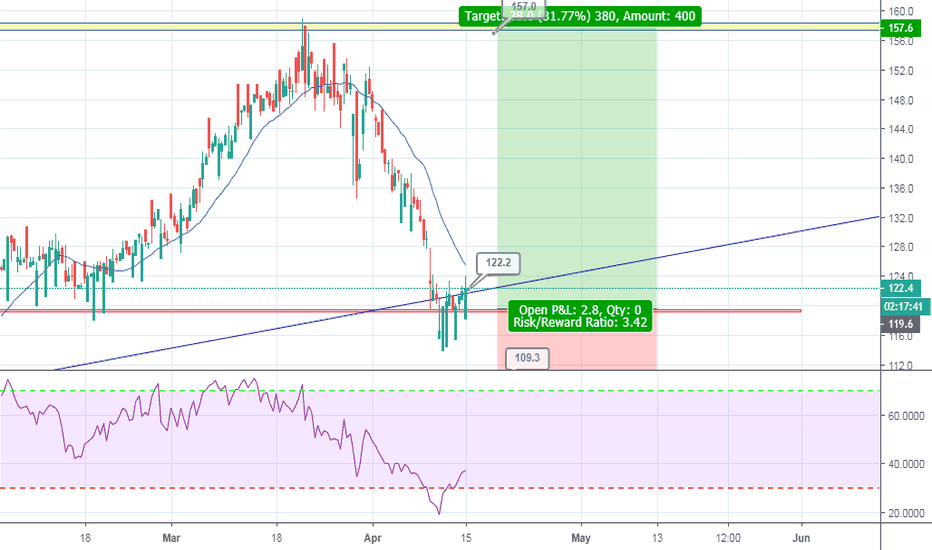
Task: Click the 12:00 label on the time axis
Action: (x=728, y=538)
